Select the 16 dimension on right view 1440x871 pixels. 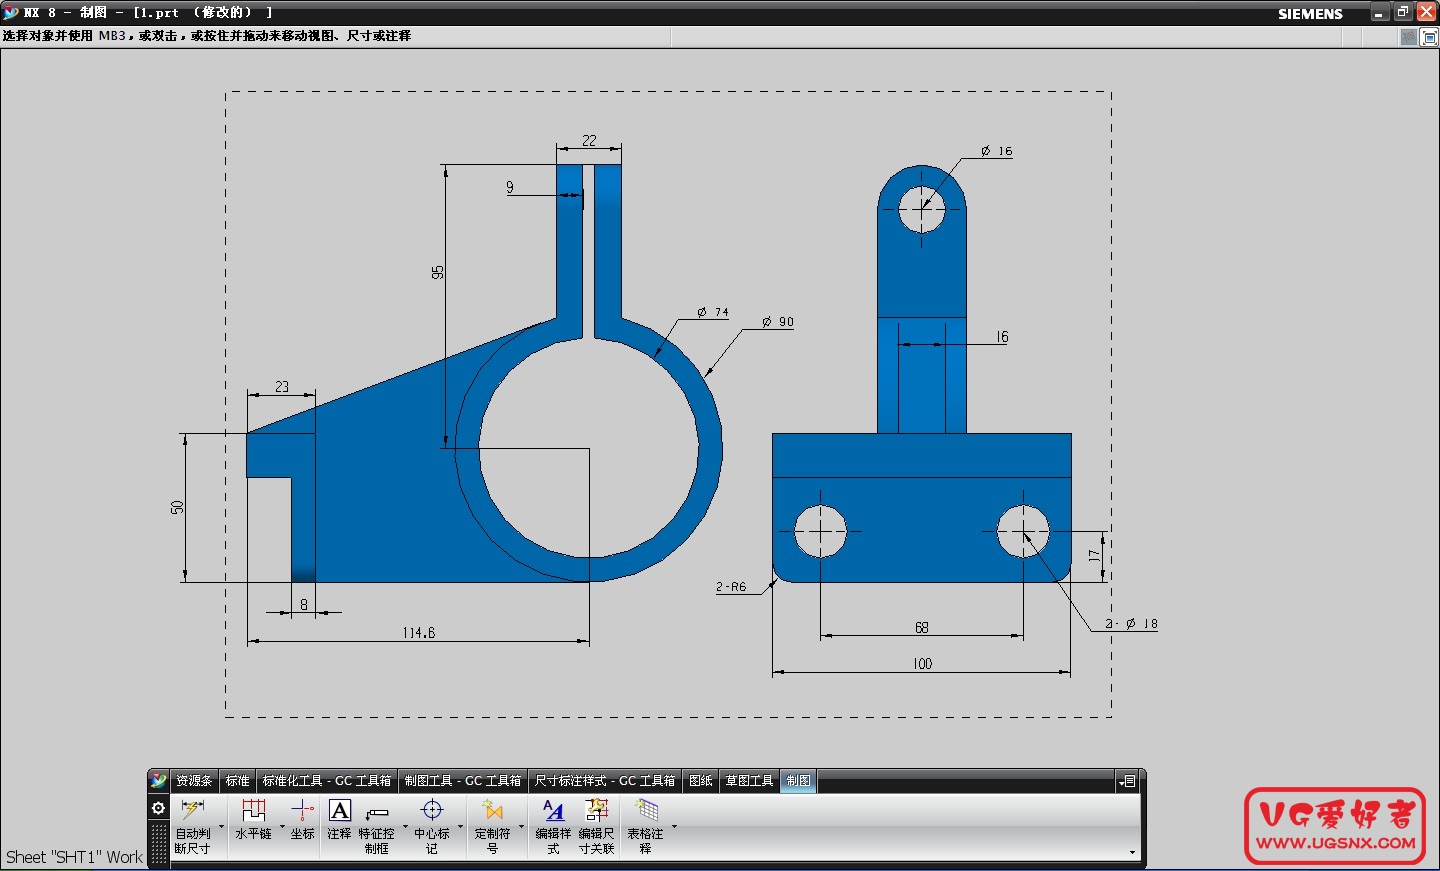pyautogui.click(x=1002, y=337)
